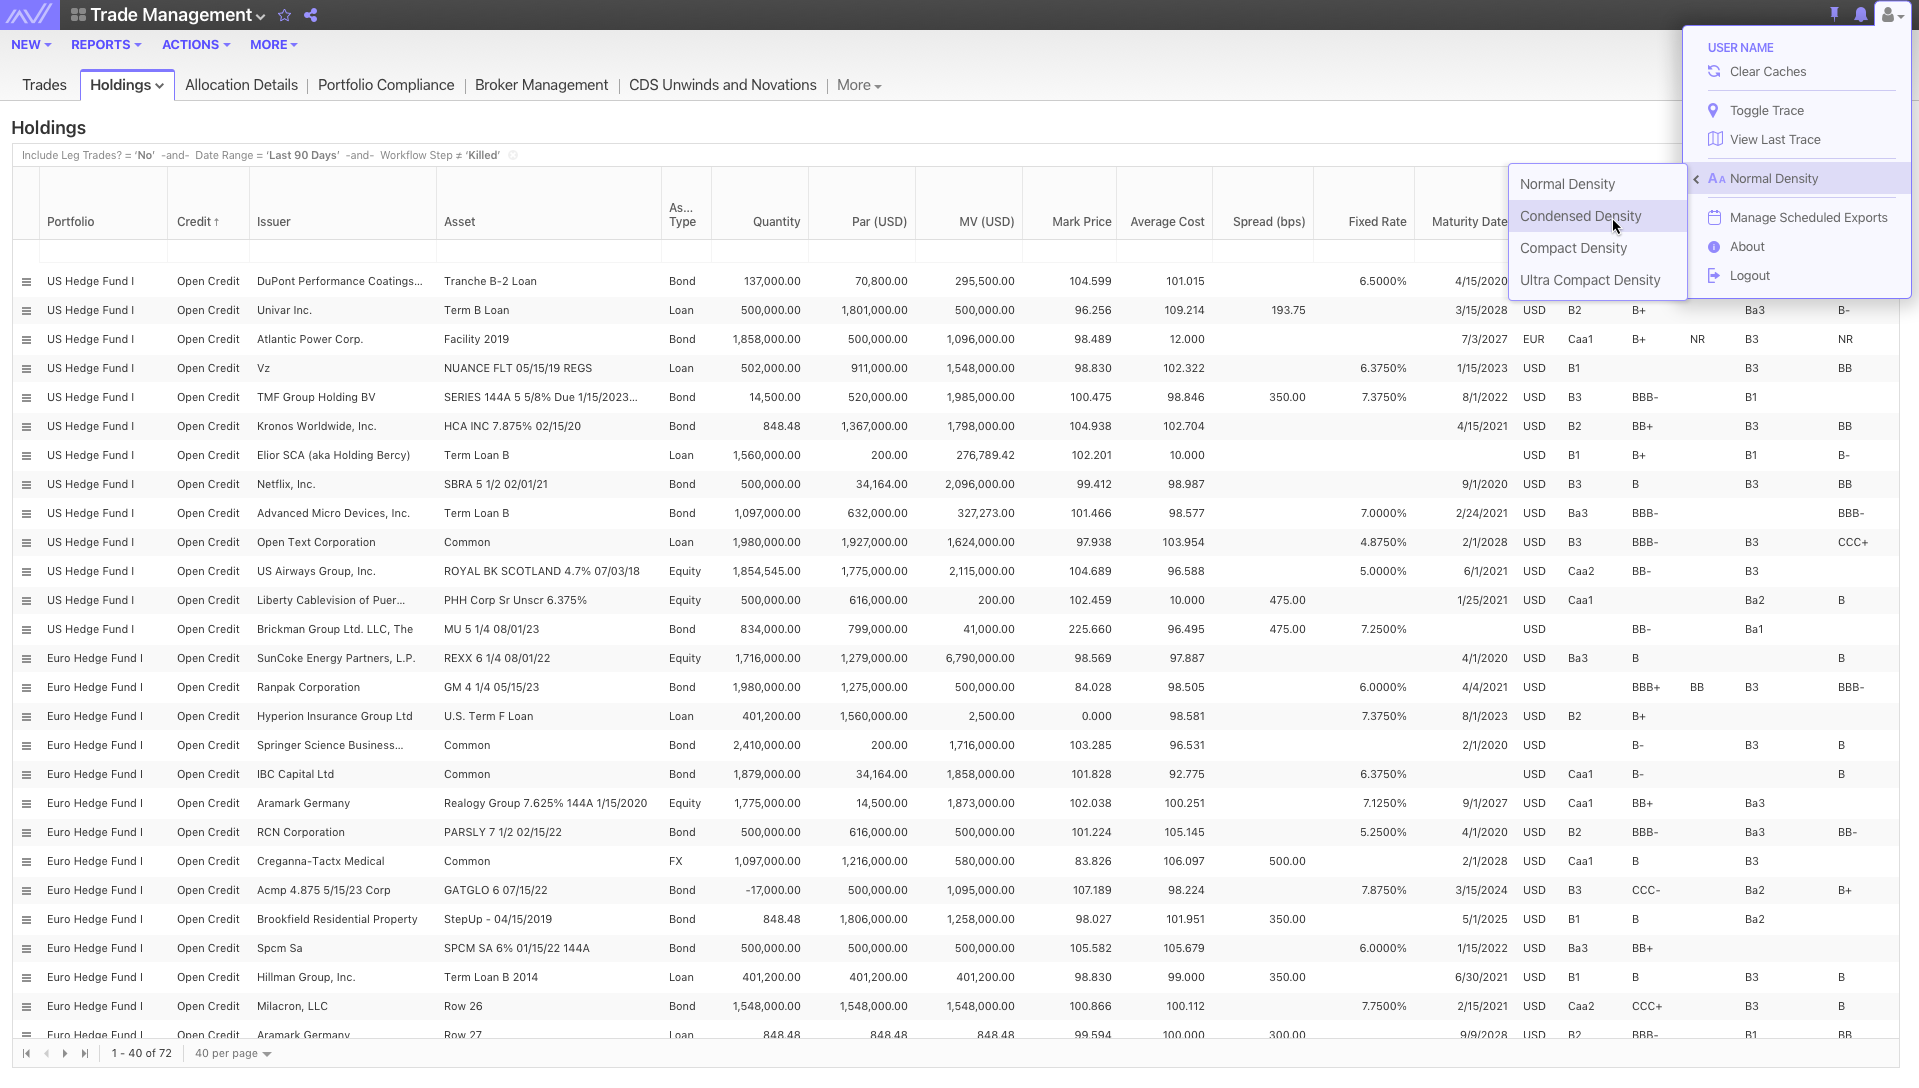Click the share icon beside Trade Management

pyautogui.click(x=310, y=15)
